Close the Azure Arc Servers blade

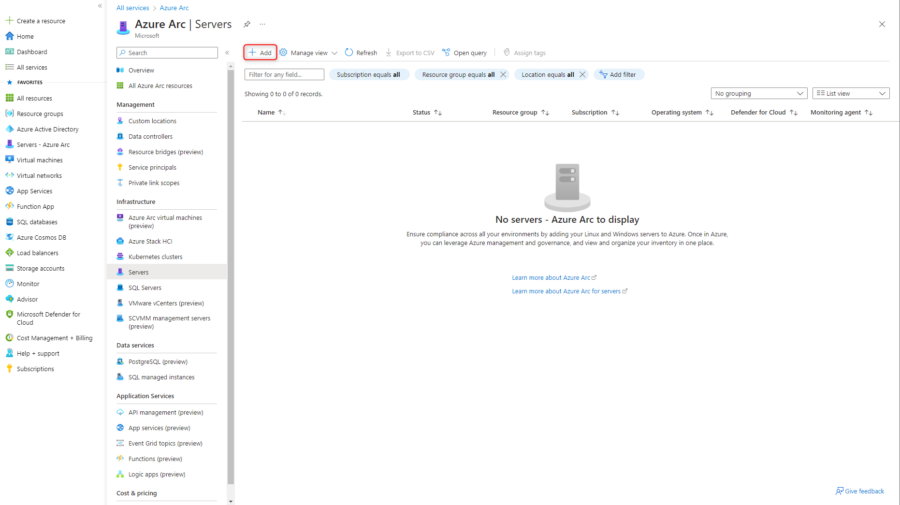(882, 24)
